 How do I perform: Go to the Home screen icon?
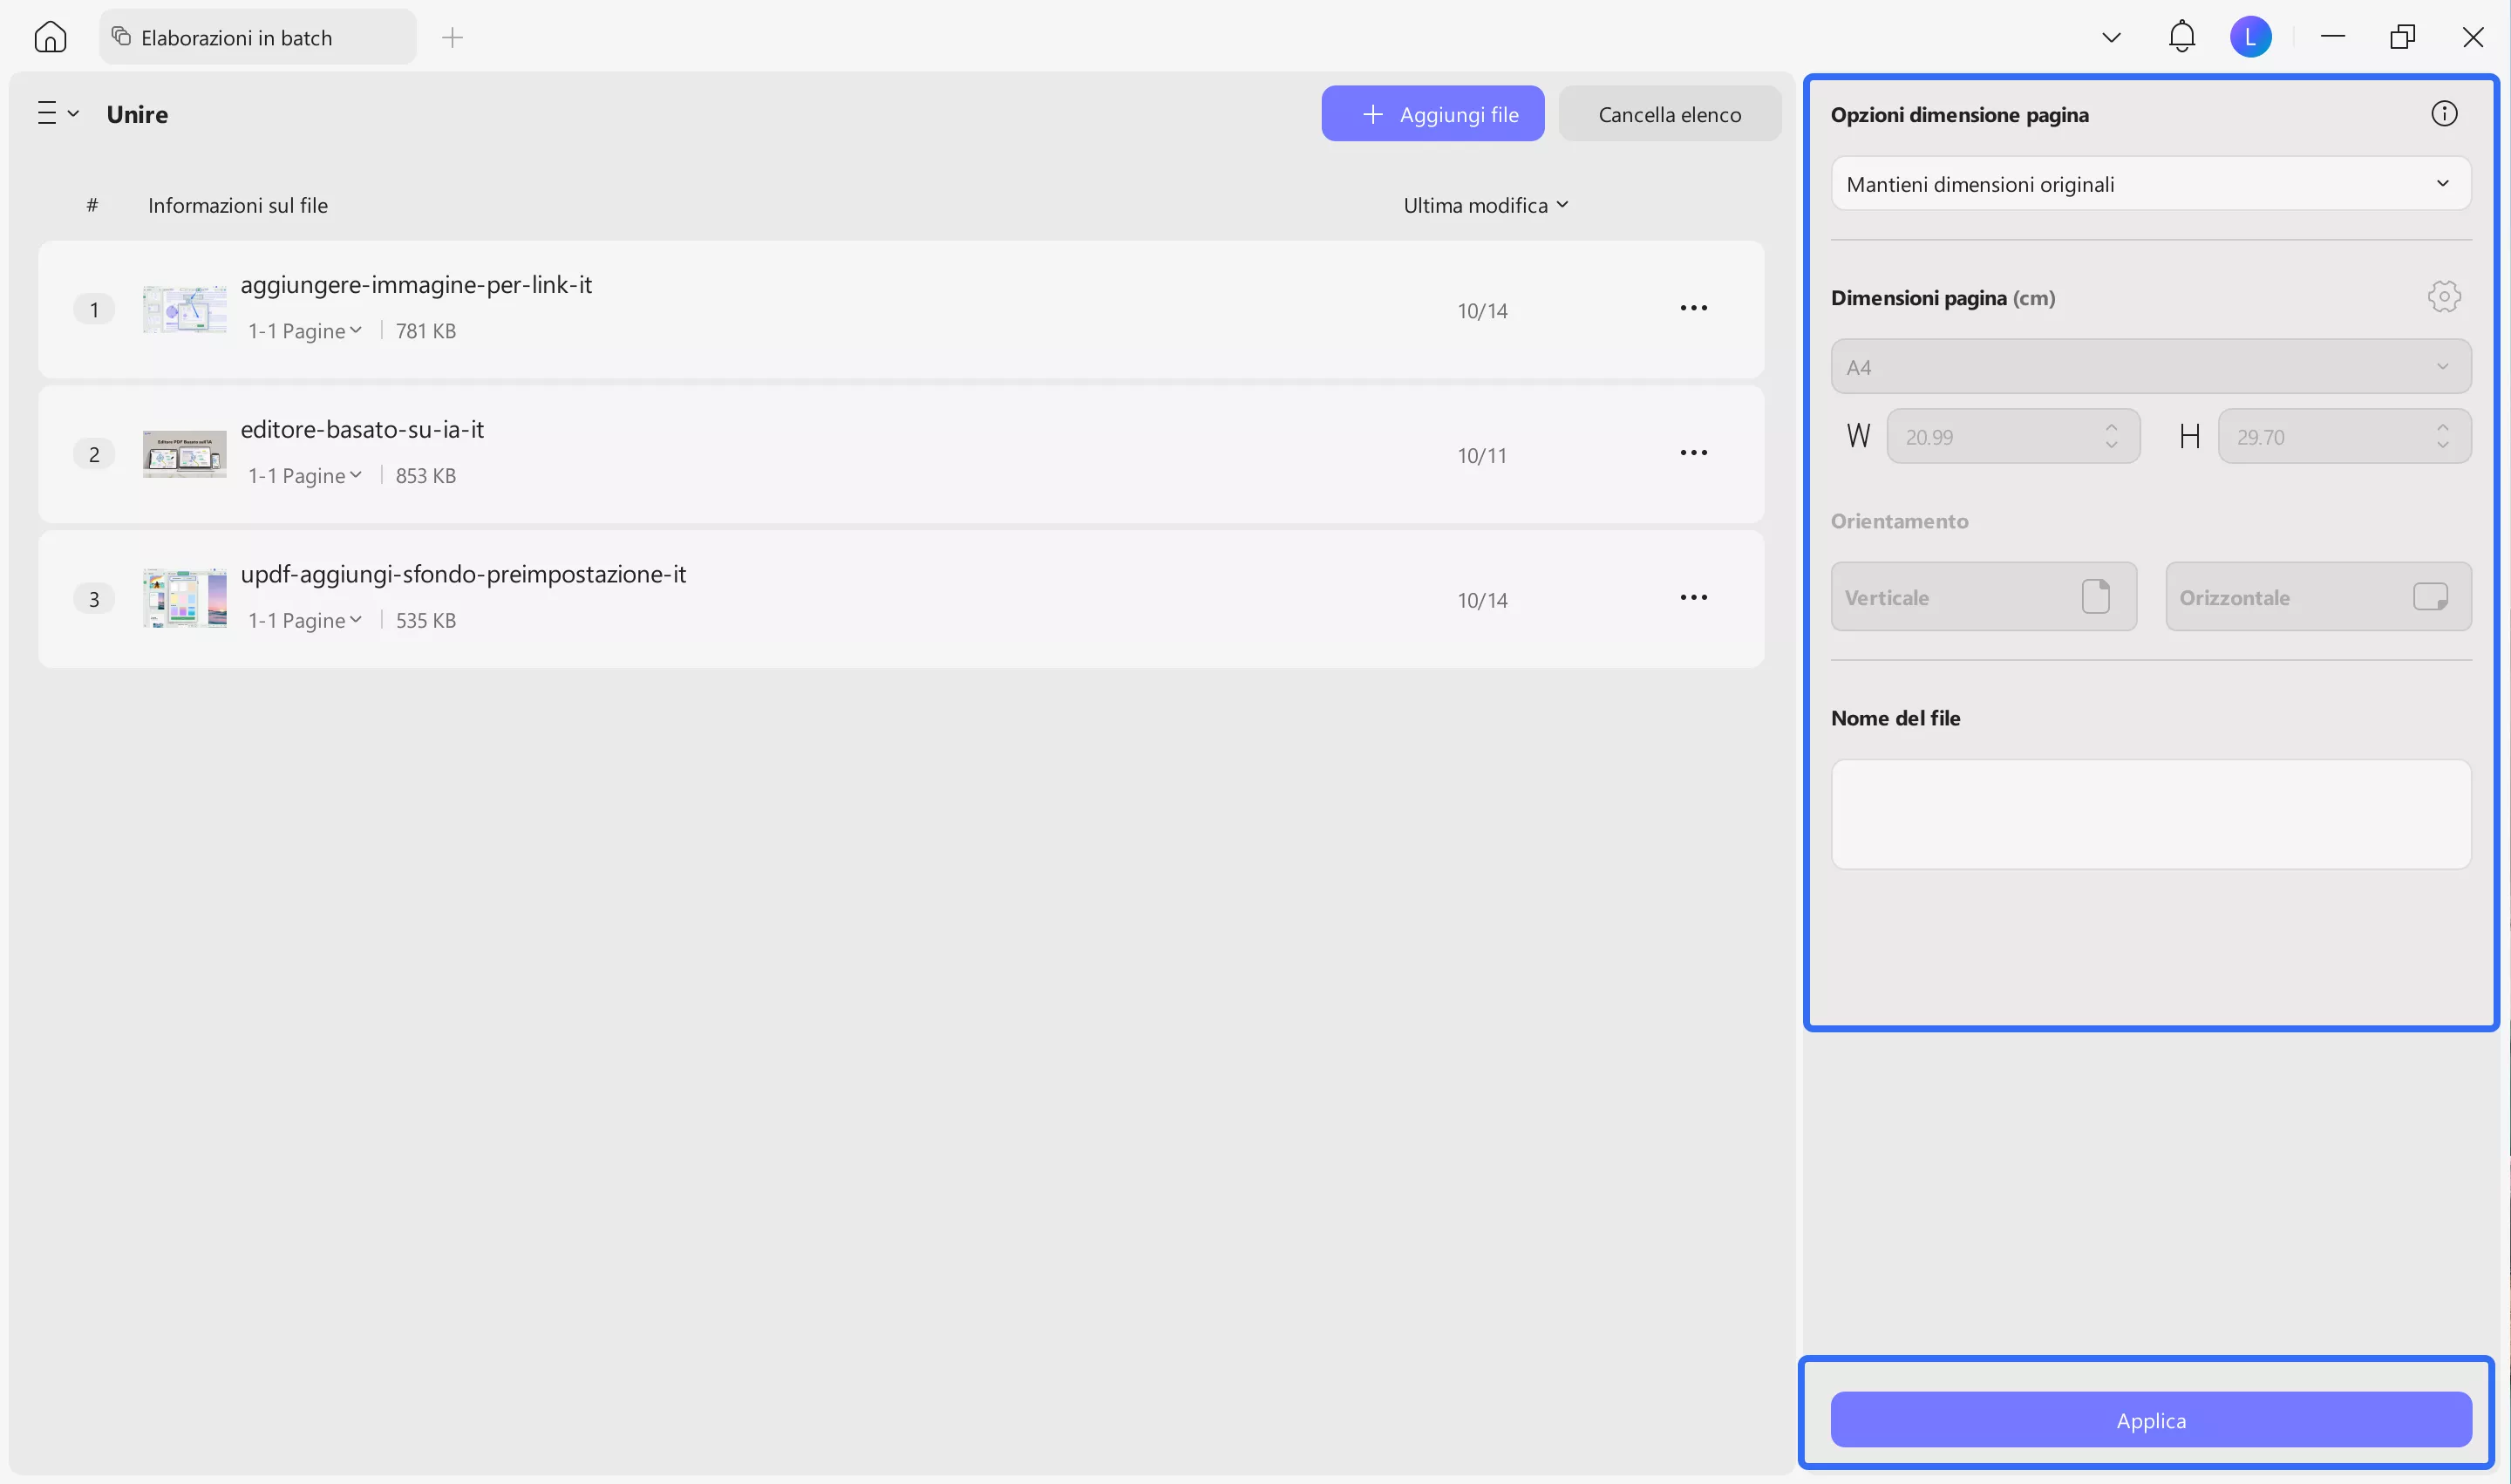[50, 37]
